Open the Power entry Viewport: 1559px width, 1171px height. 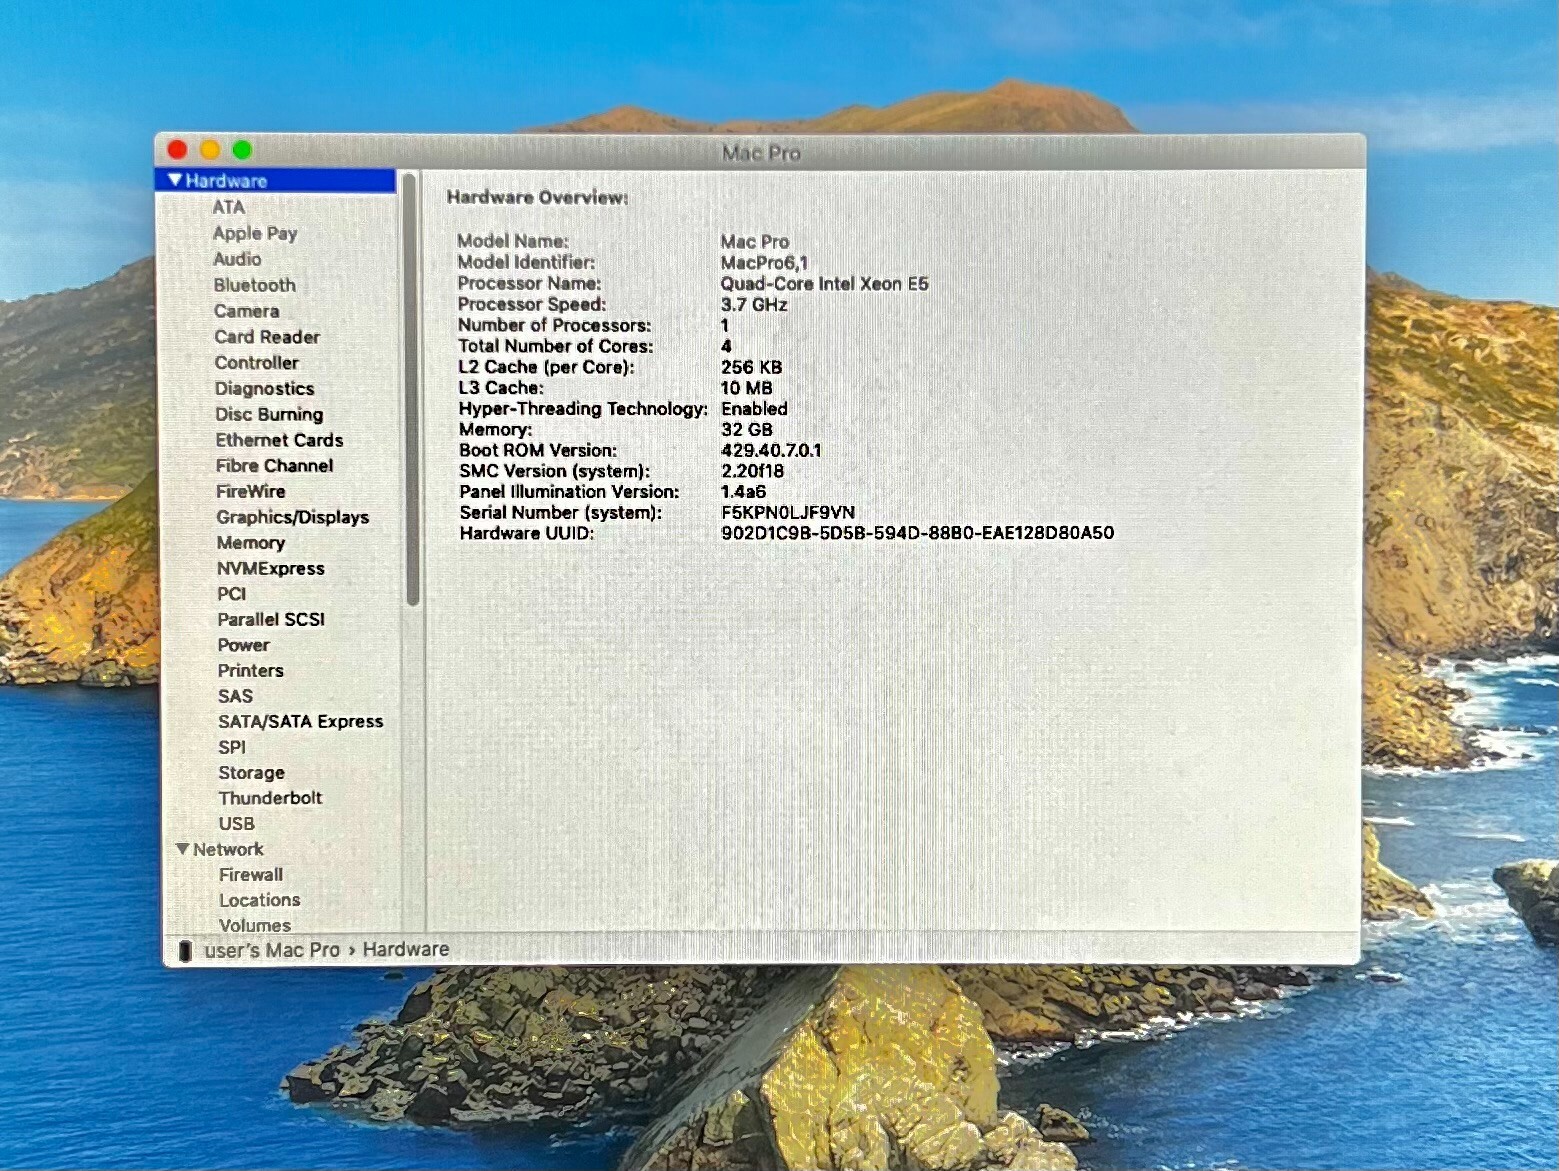point(244,646)
